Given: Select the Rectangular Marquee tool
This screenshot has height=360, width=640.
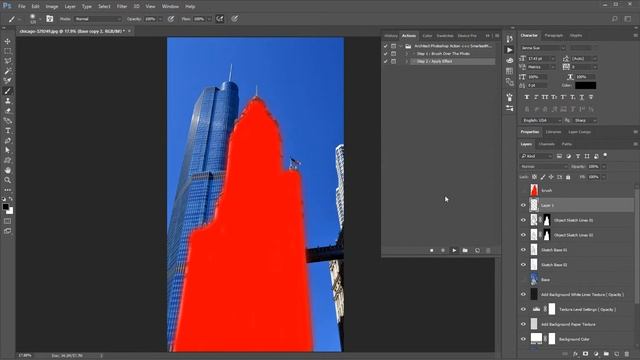Looking at the screenshot, I should point(8,51).
